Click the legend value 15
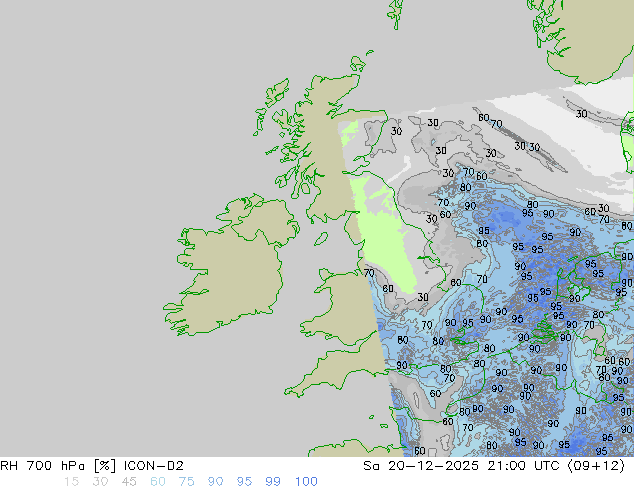This screenshot has height=490, width=634. point(71,482)
